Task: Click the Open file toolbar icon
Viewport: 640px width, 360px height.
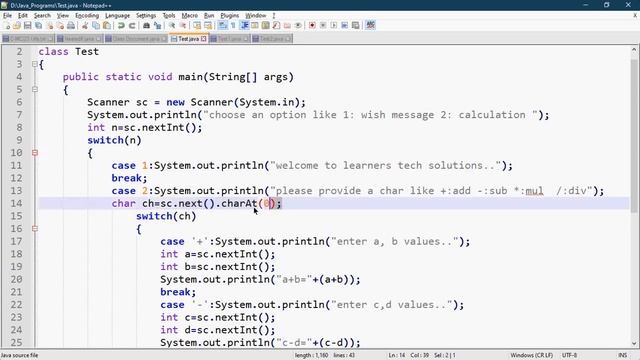Action: click(17, 25)
